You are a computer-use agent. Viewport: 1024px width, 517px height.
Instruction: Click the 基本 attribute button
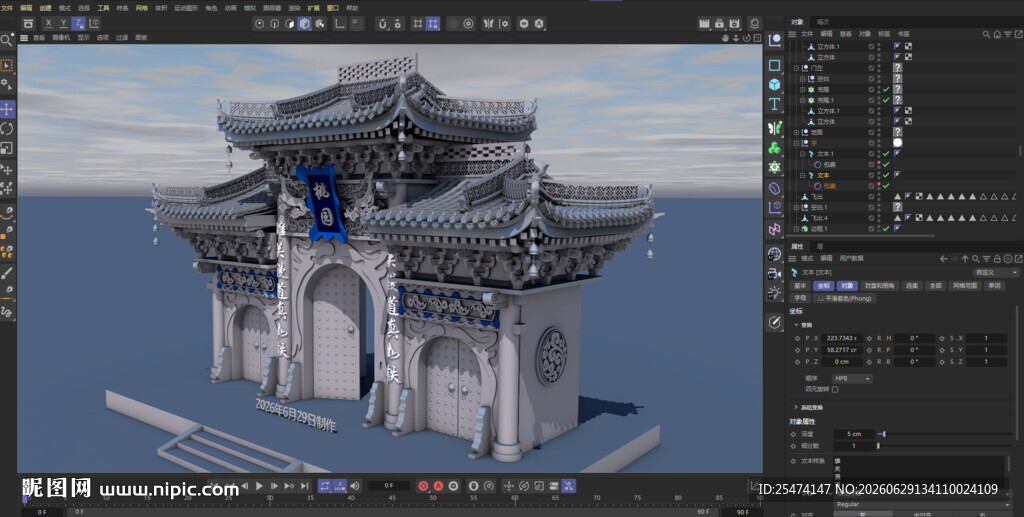(x=800, y=286)
